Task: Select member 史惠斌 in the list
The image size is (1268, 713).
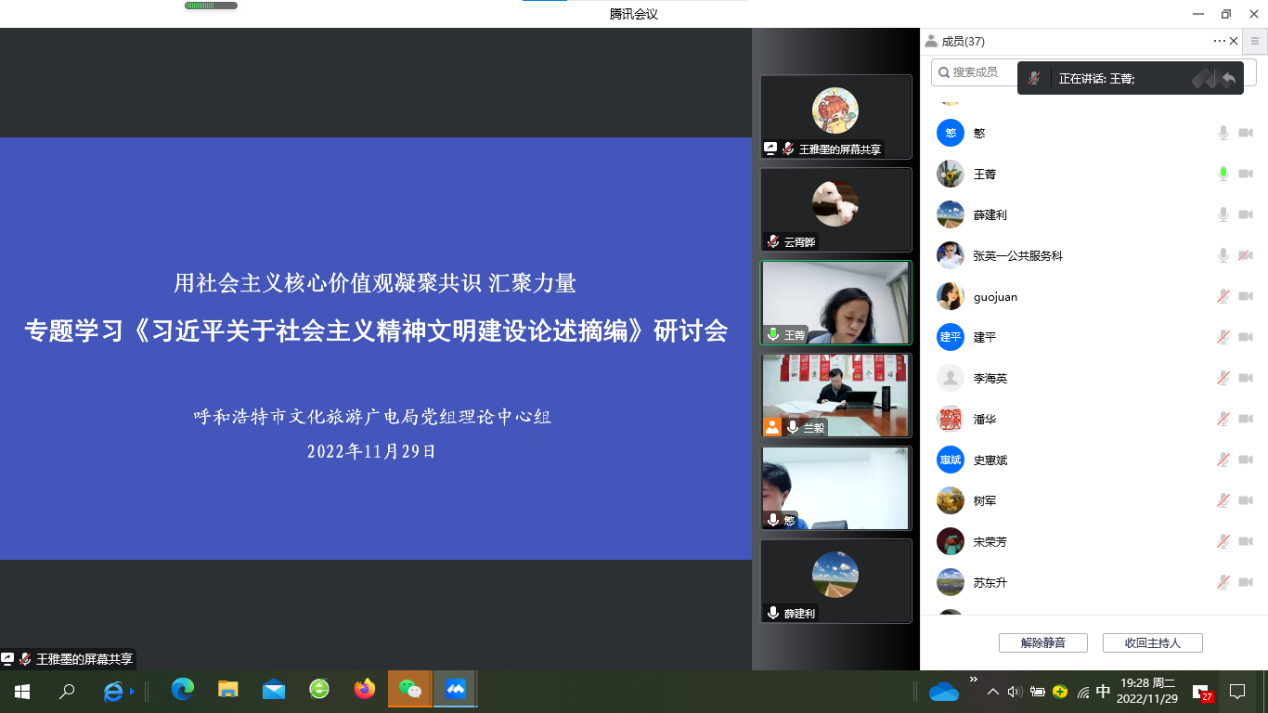Action: (x=990, y=461)
